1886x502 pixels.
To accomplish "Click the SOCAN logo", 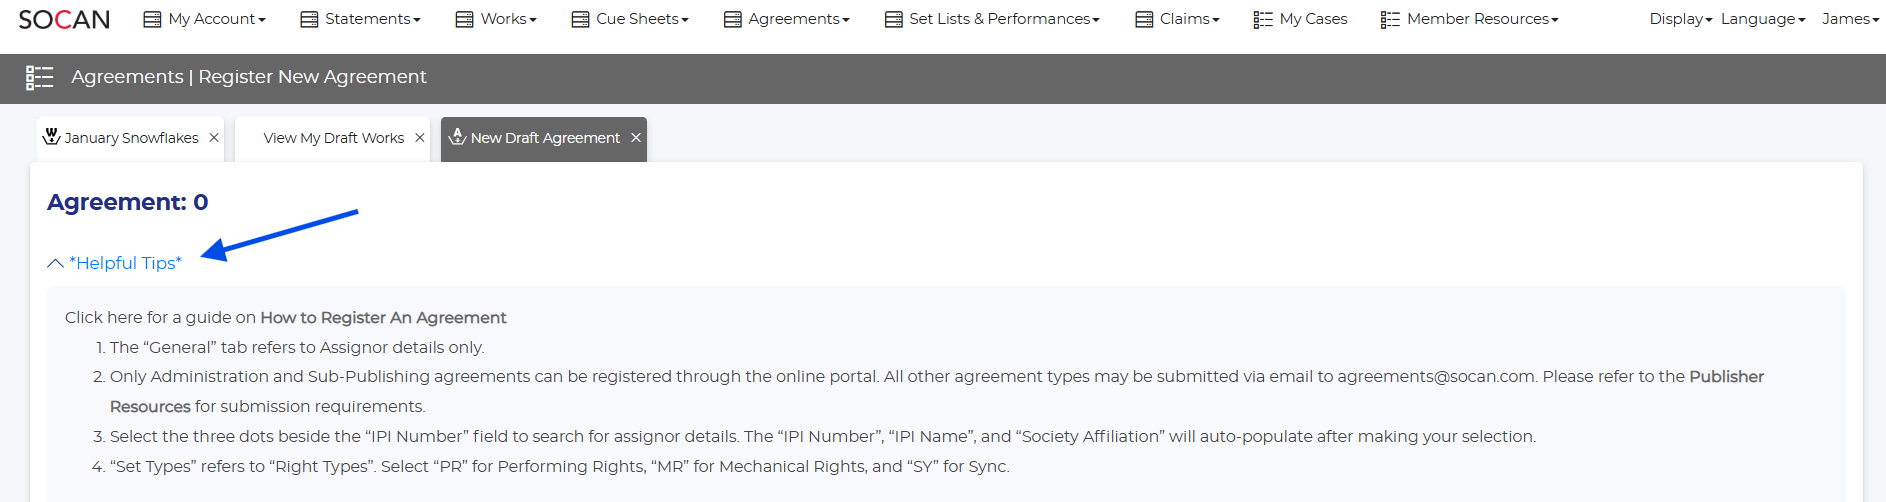I will (64, 20).
